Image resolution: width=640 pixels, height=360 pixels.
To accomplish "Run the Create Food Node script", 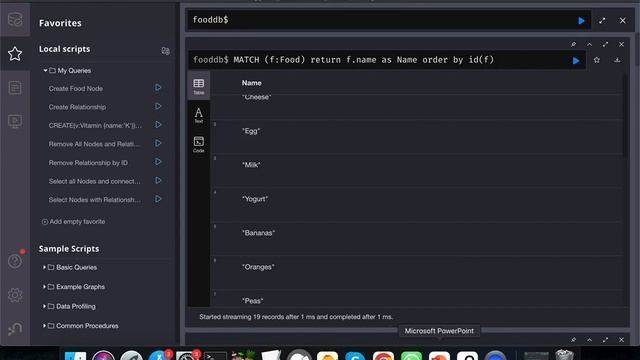I will pyautogui.click(x=158, y=87).
